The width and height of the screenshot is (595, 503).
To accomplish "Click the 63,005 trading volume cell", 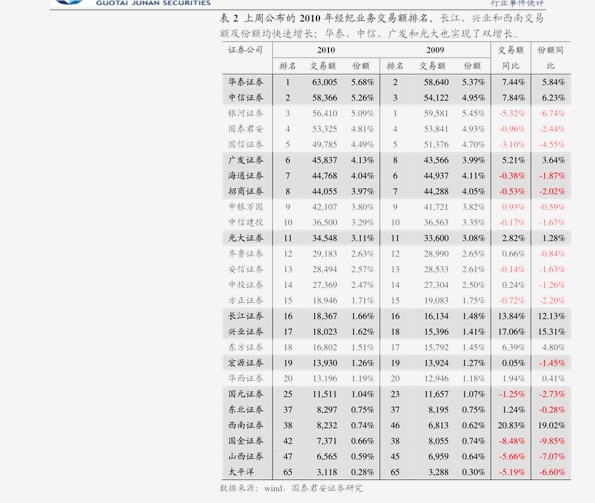I will 324,82.
